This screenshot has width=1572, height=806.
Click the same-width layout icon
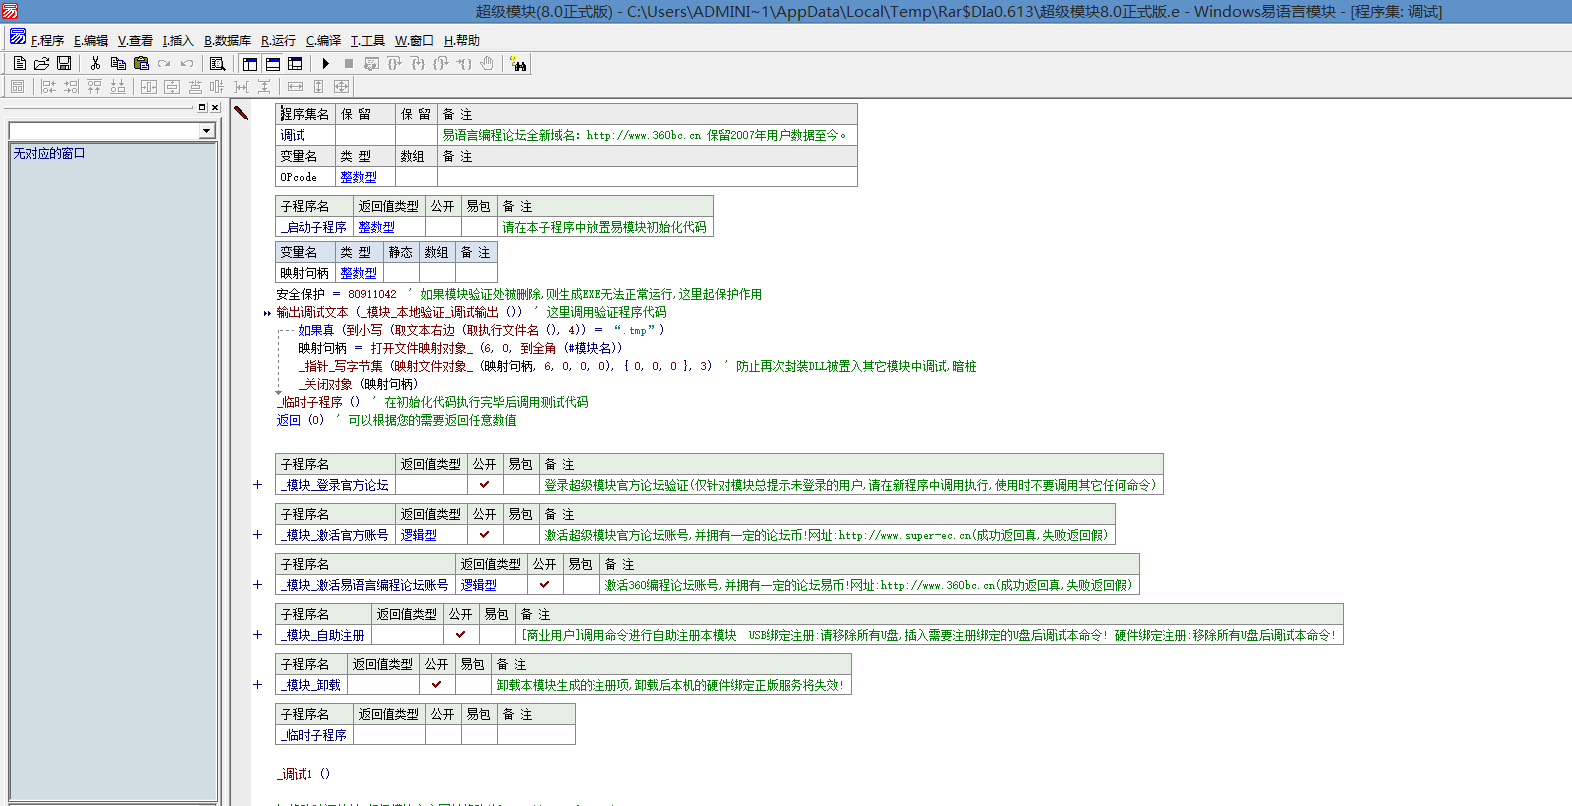(295, 87)
